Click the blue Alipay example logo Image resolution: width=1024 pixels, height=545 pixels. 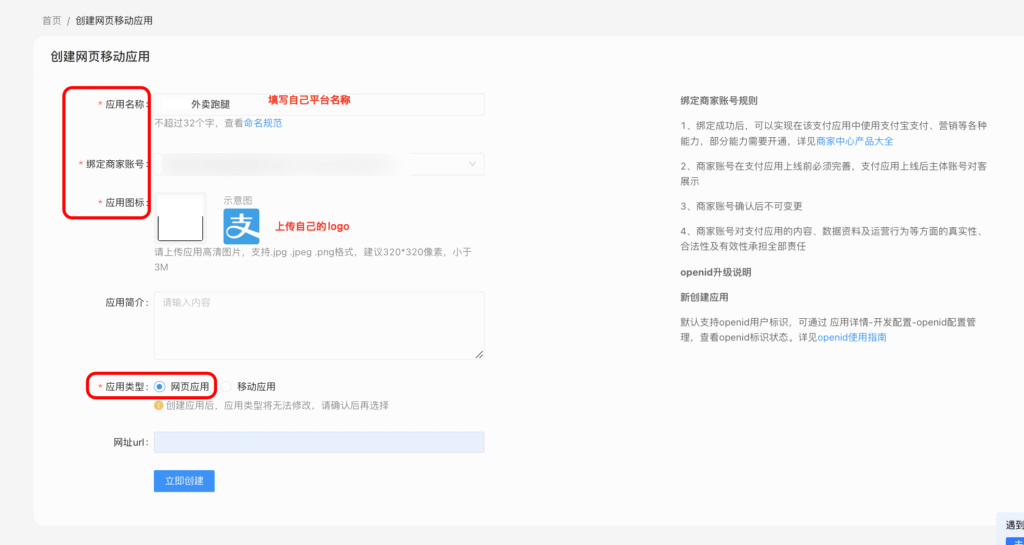click(x=241, y=226)
